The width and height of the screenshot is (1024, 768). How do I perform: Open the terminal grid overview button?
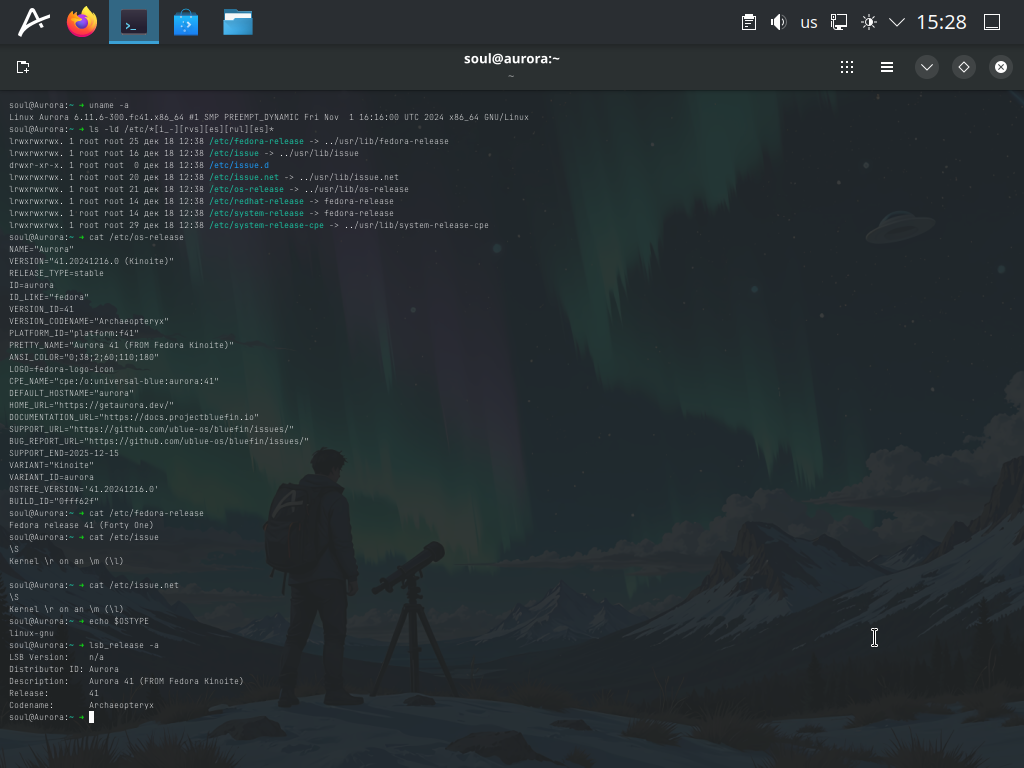tap(847, 67)
